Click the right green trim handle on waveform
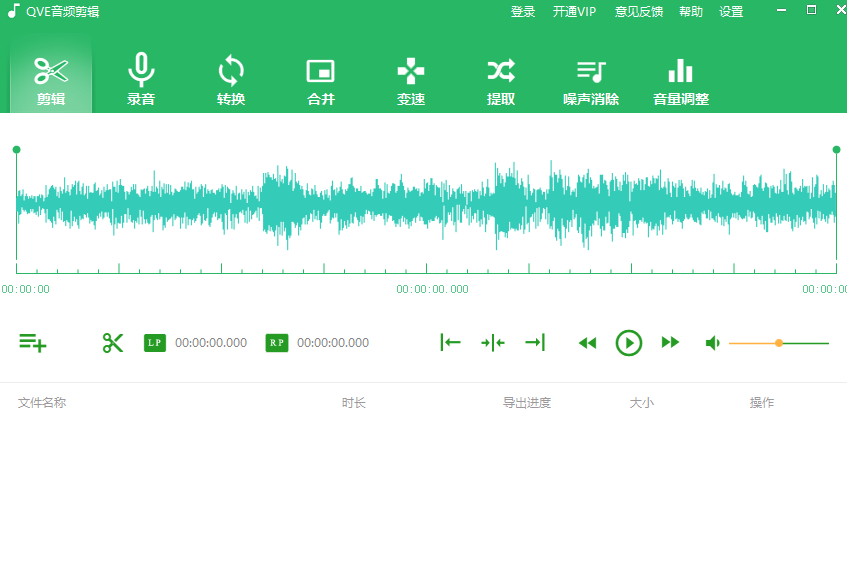This screenshot has width=847, height=573. (836, 150)
